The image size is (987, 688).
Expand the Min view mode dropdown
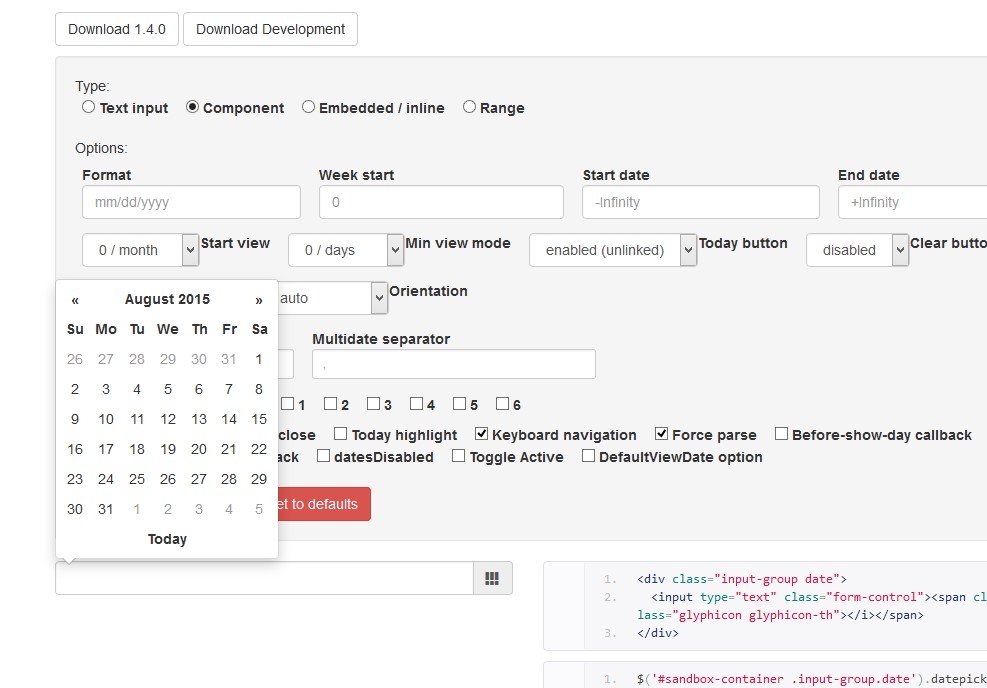coord(346,250)
